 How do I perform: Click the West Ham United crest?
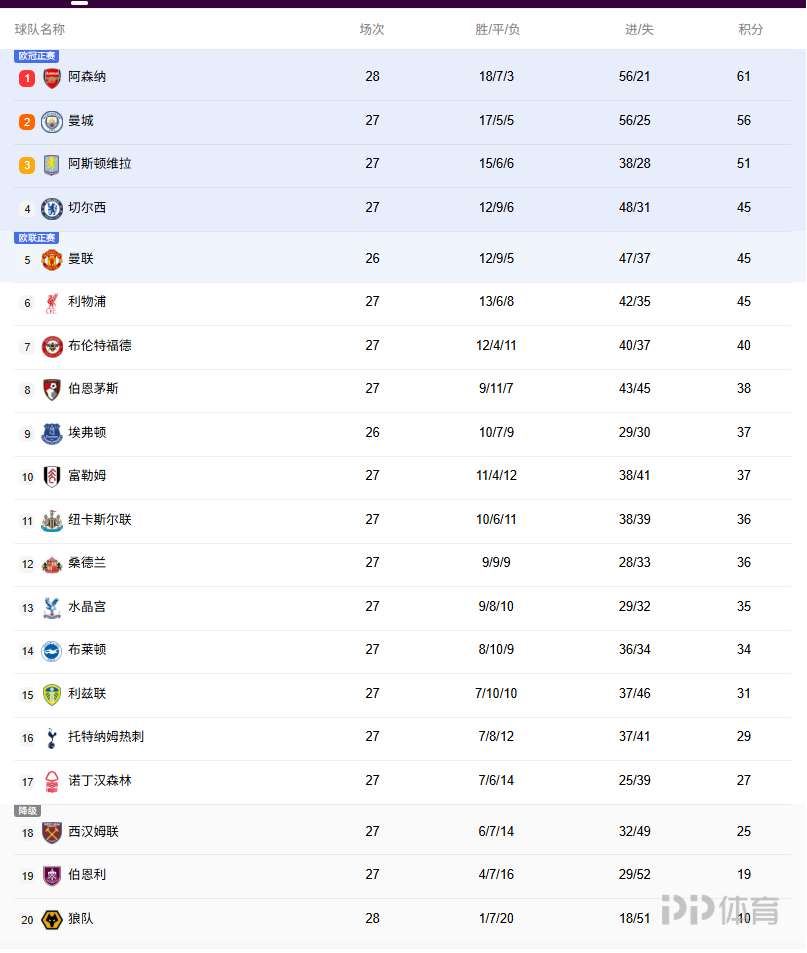point(52,833)
